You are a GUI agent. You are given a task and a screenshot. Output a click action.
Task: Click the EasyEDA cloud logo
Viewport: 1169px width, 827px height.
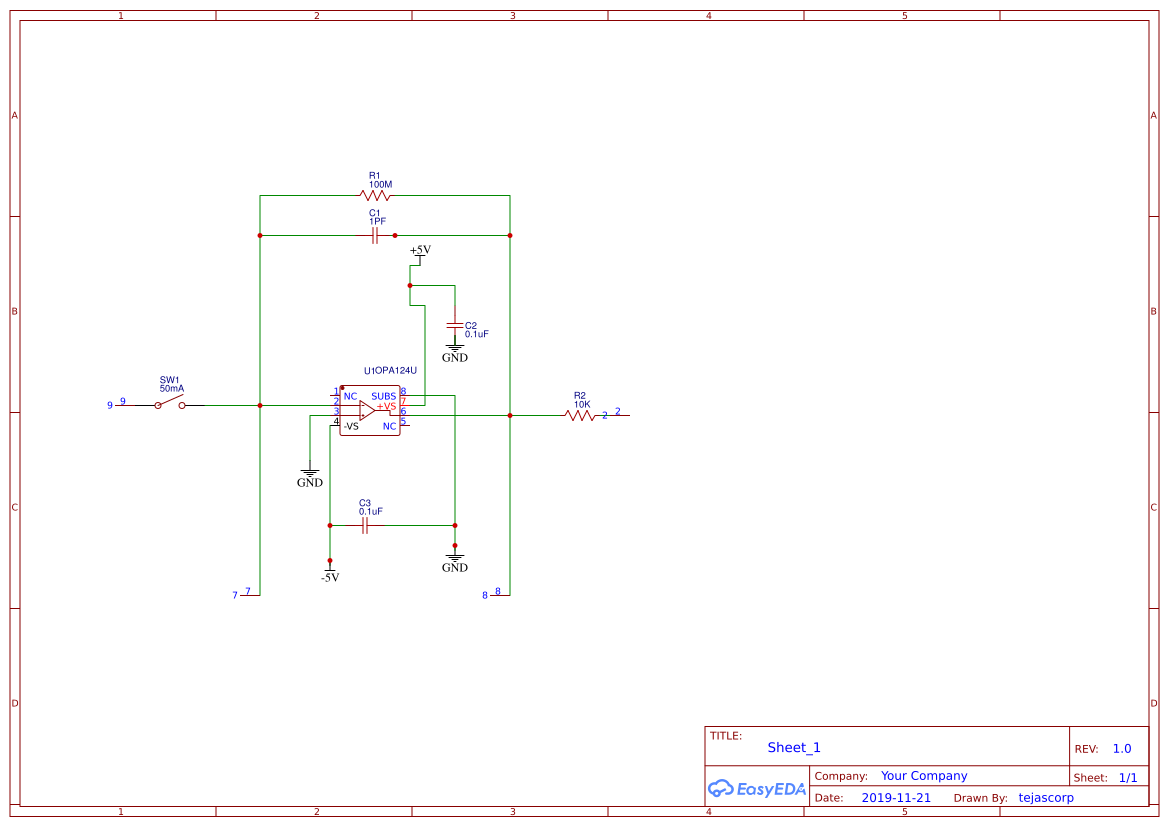click(x=757, y=789)
